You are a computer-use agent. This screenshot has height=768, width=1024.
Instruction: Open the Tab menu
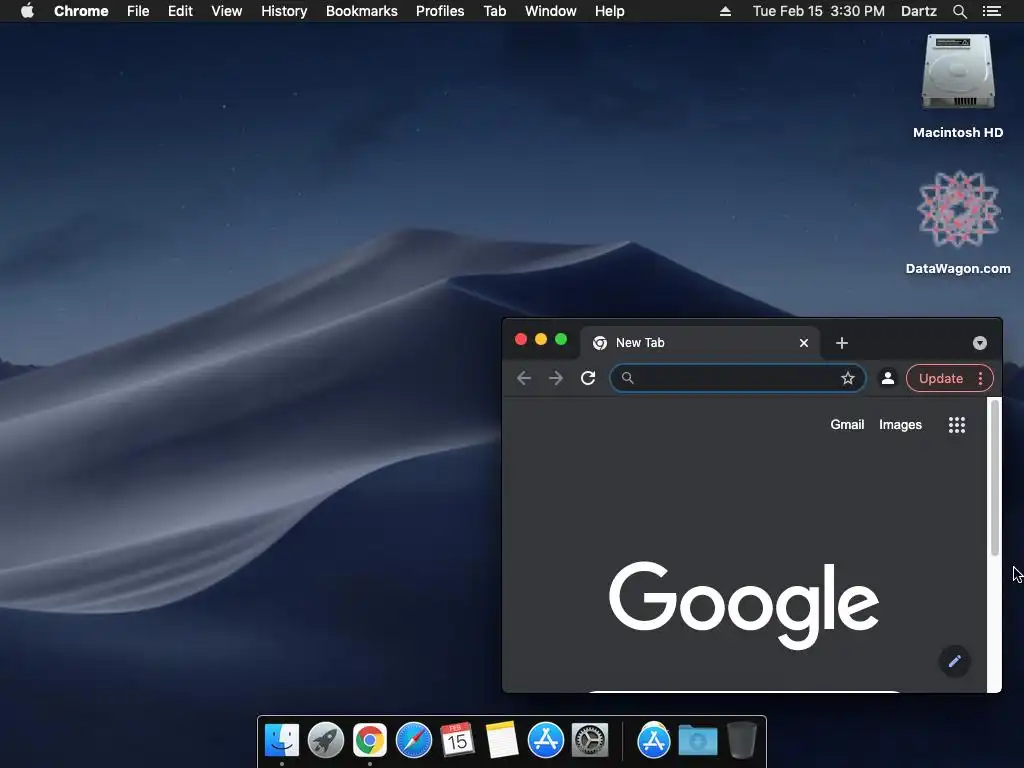[x=495, y=11]
